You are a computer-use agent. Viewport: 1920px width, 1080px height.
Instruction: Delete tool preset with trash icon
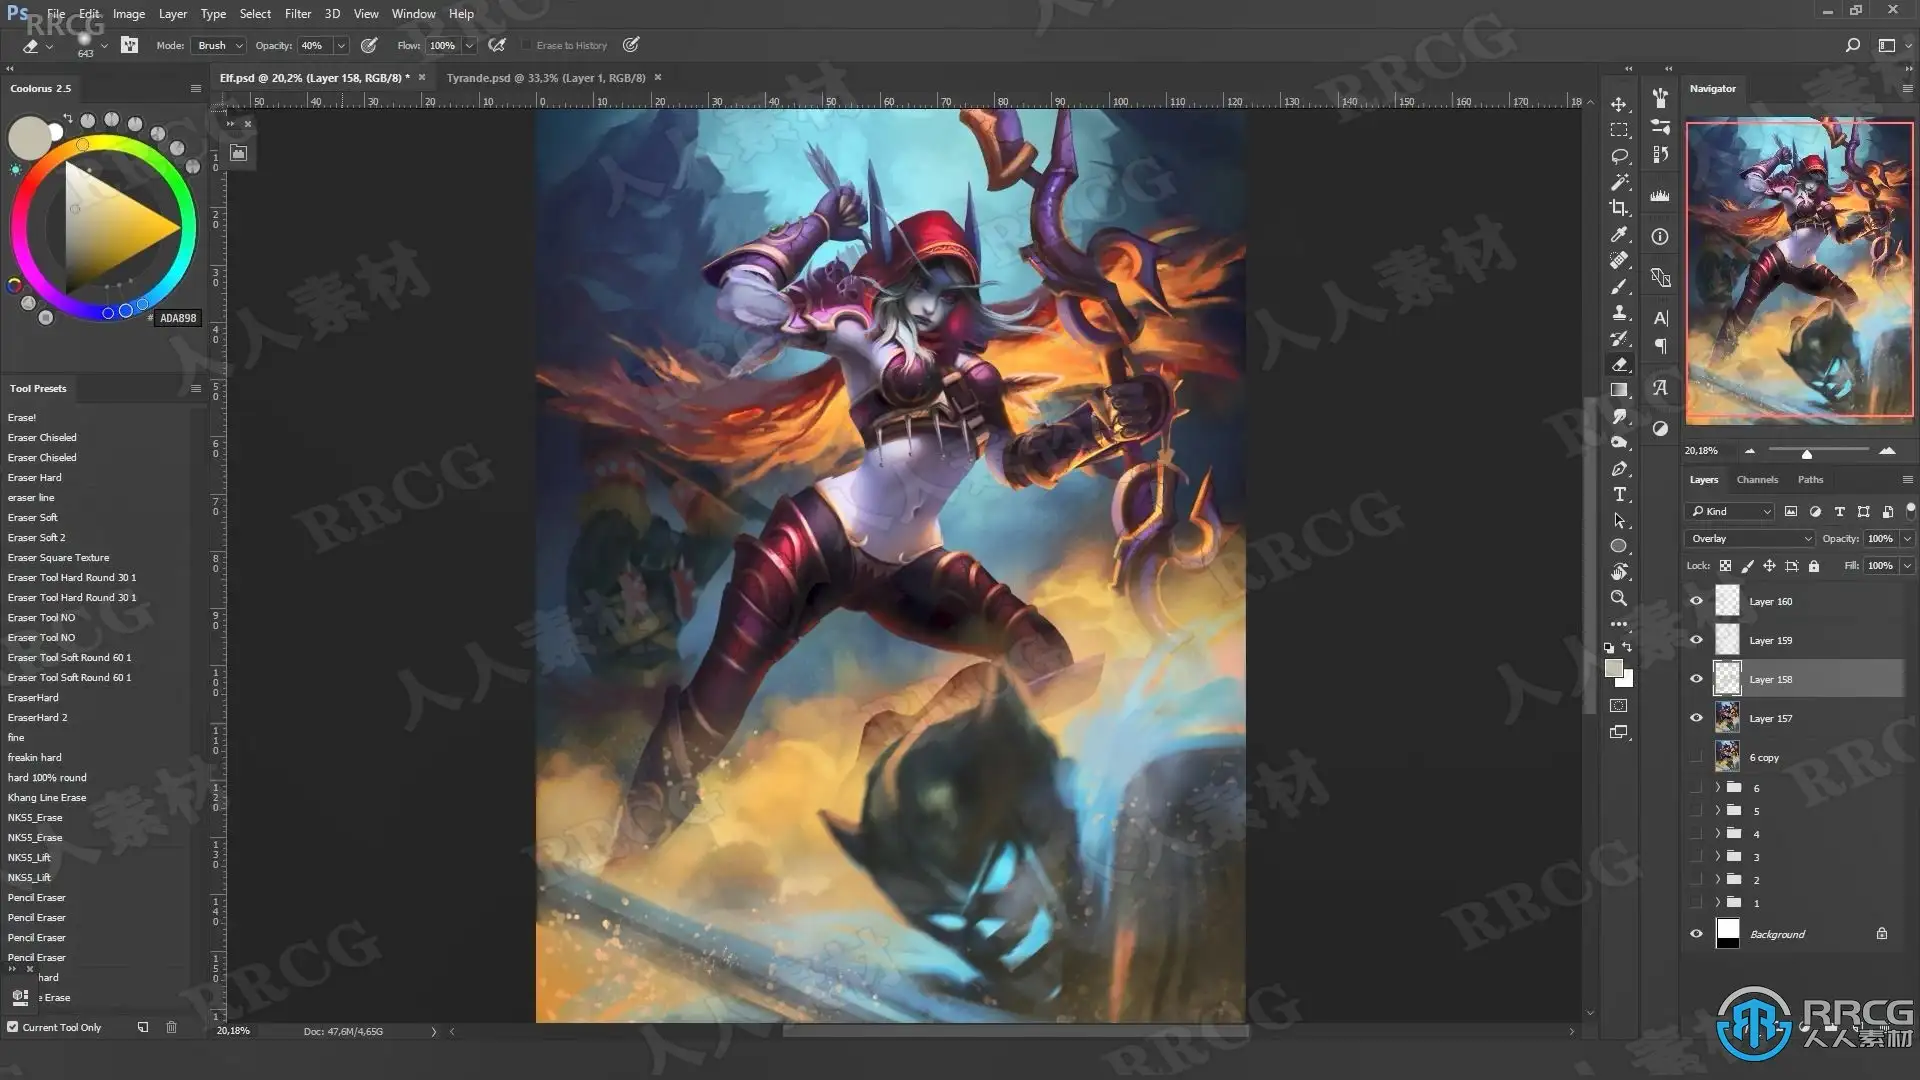coord(171,1027)
